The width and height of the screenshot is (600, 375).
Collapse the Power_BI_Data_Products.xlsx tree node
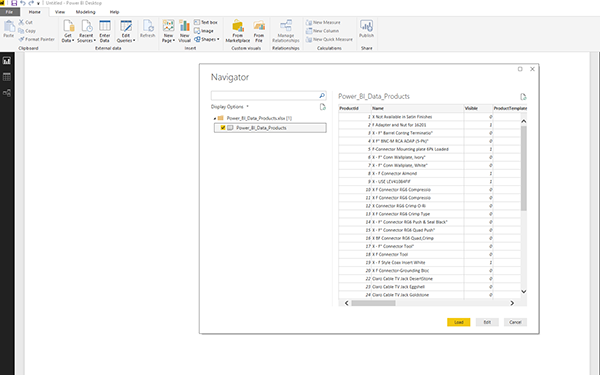(215, 118)
